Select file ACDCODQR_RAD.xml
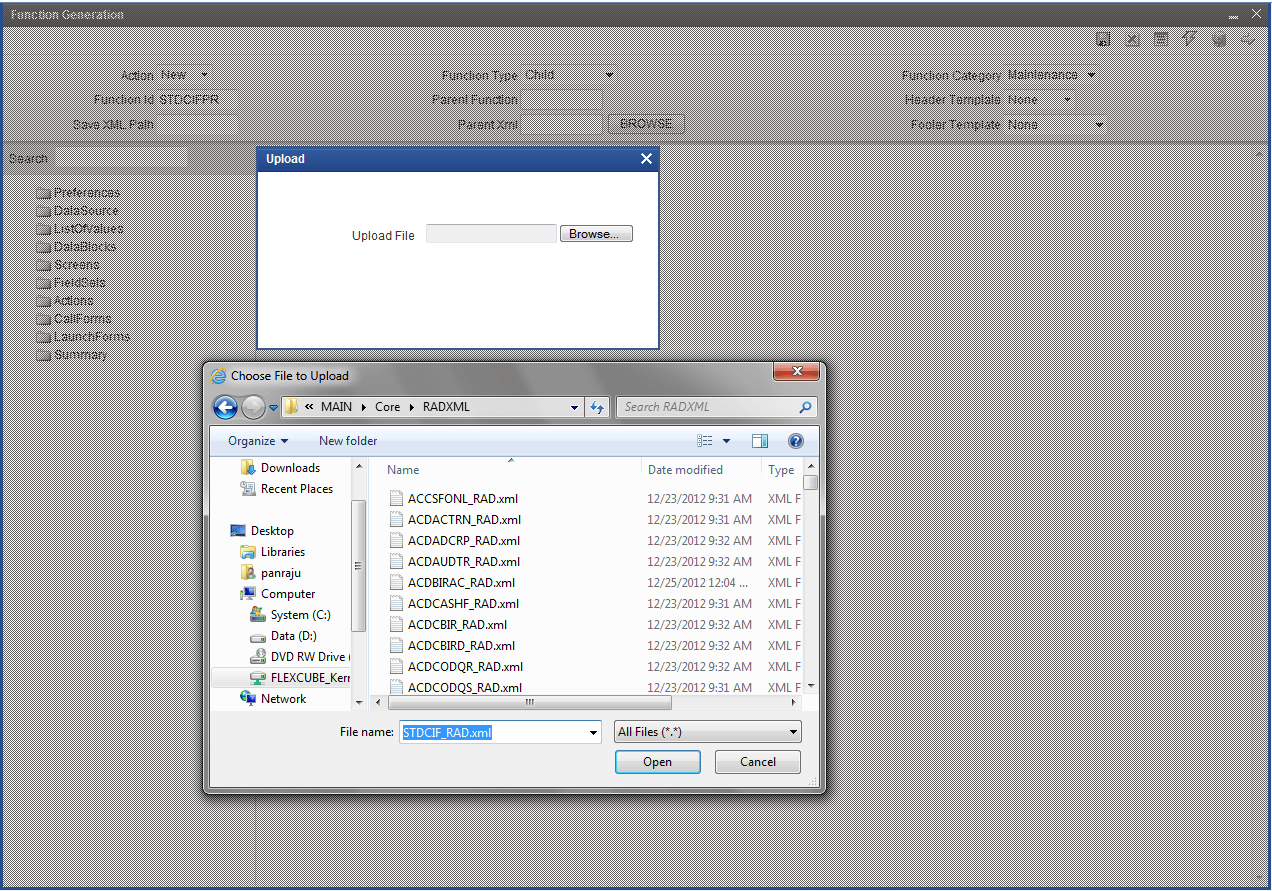The height and width of the screenshot is (891, 1272). [465, 667]
